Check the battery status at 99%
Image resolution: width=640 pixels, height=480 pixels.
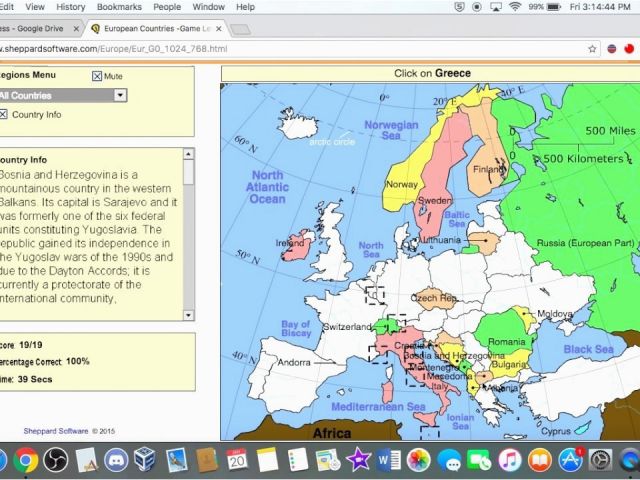(x=544, y=7)
